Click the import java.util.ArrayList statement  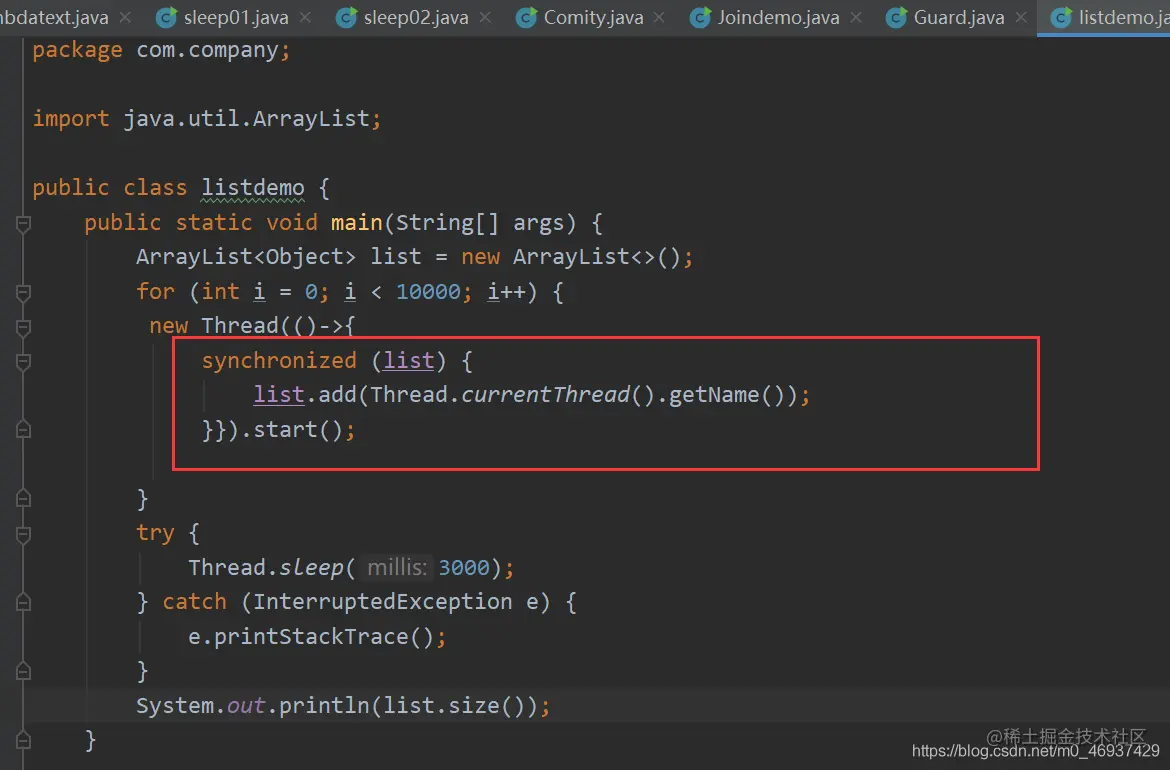click(207, 119)
